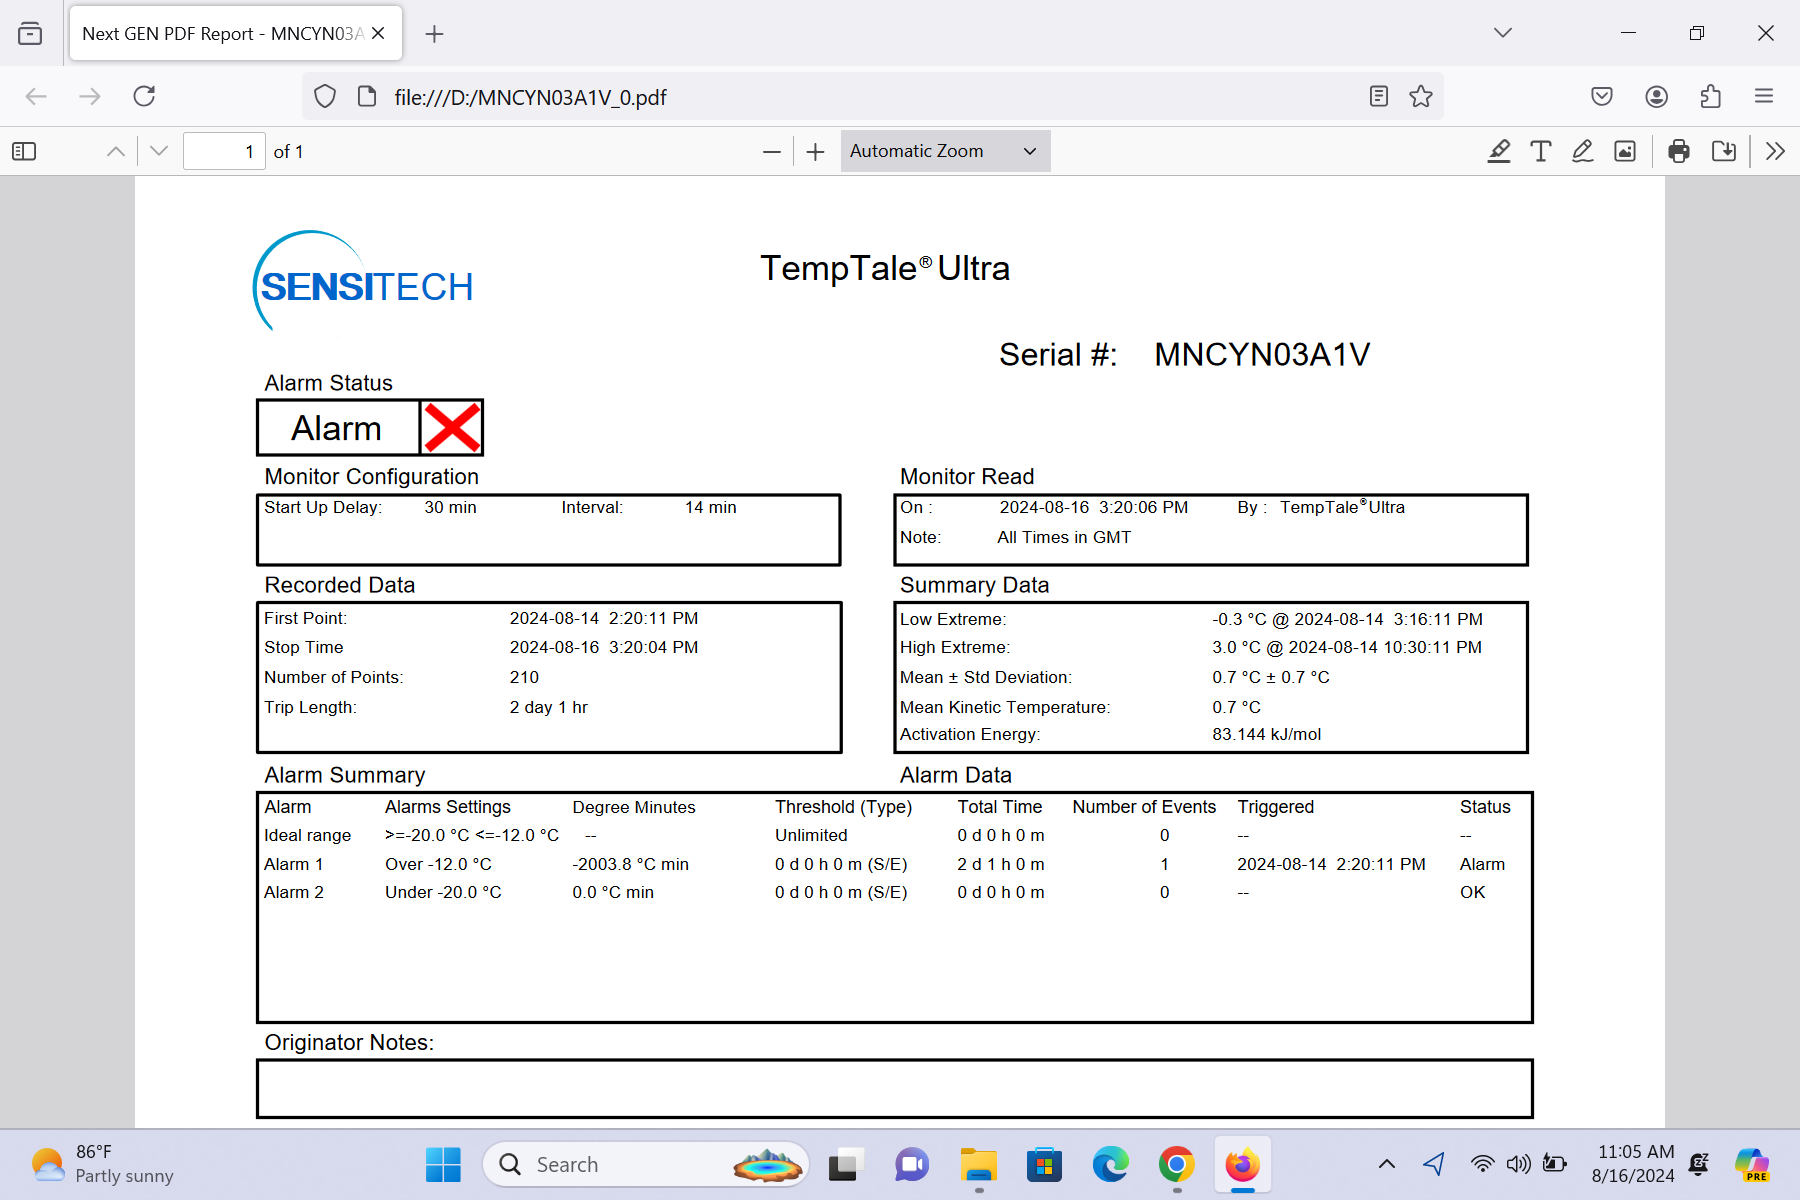Viewport: 1800px width, 1200px height.
Task: Open Firefox View recent browsing
Action: tap(30, 33)
